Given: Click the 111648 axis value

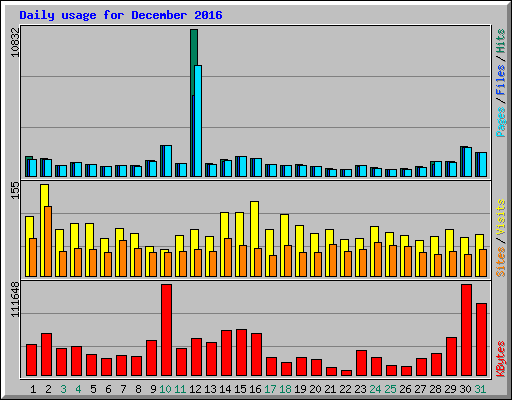Looking at the screenshot, I should pyautogui.click(x=15, y=299).
